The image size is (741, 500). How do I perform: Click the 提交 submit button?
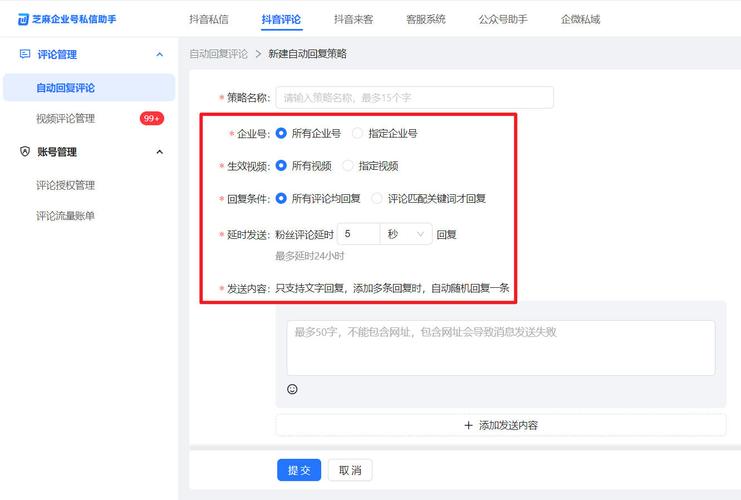tap(299, 470)
